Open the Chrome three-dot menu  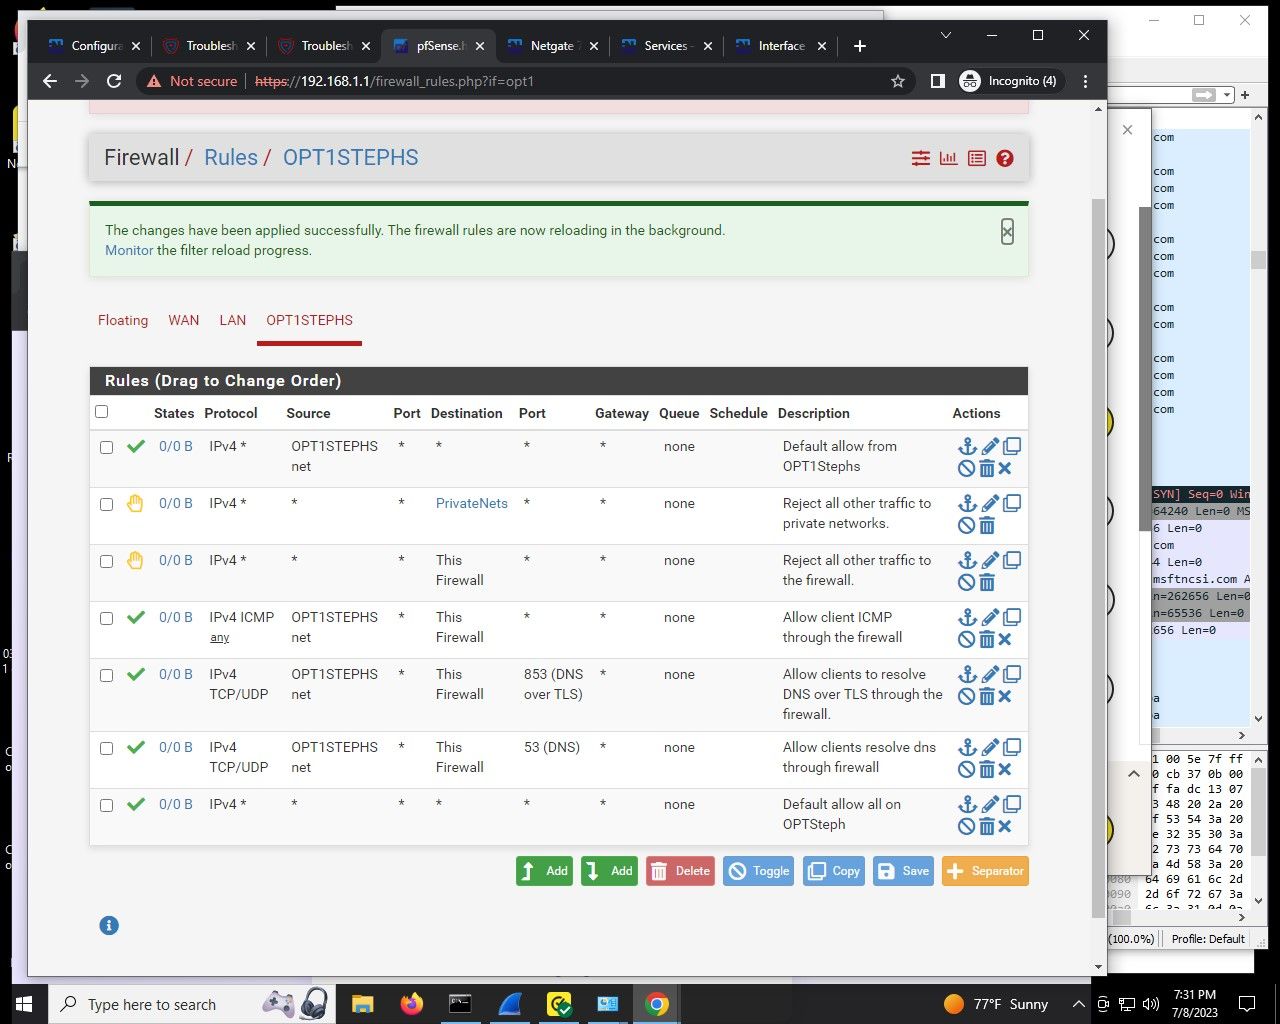pos(1086,81)
